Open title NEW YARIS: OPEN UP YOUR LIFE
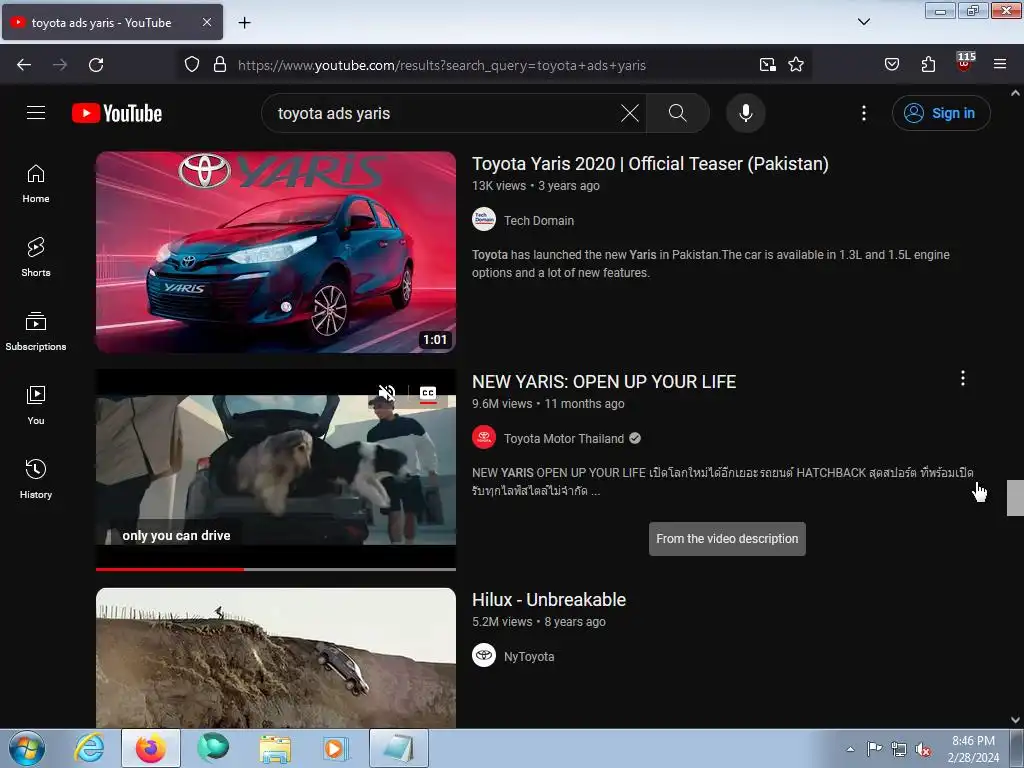Viewport: 1024px width, 768px height. coord(604,381)
